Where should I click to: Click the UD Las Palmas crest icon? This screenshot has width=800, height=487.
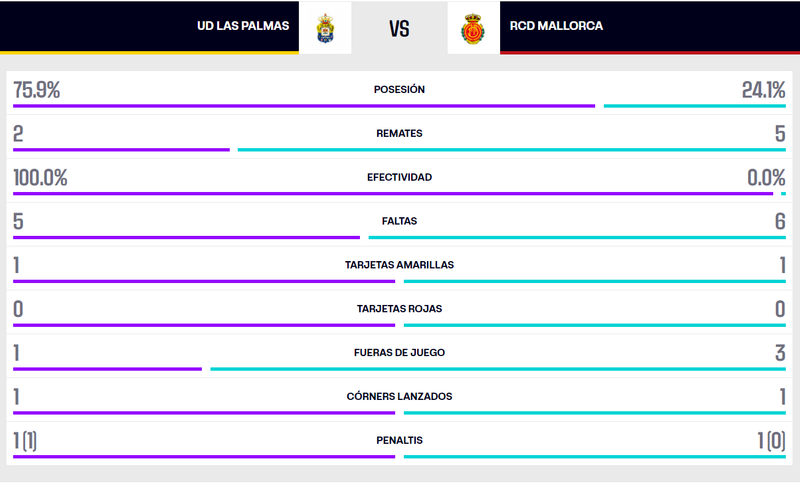(x=324, y=27)
